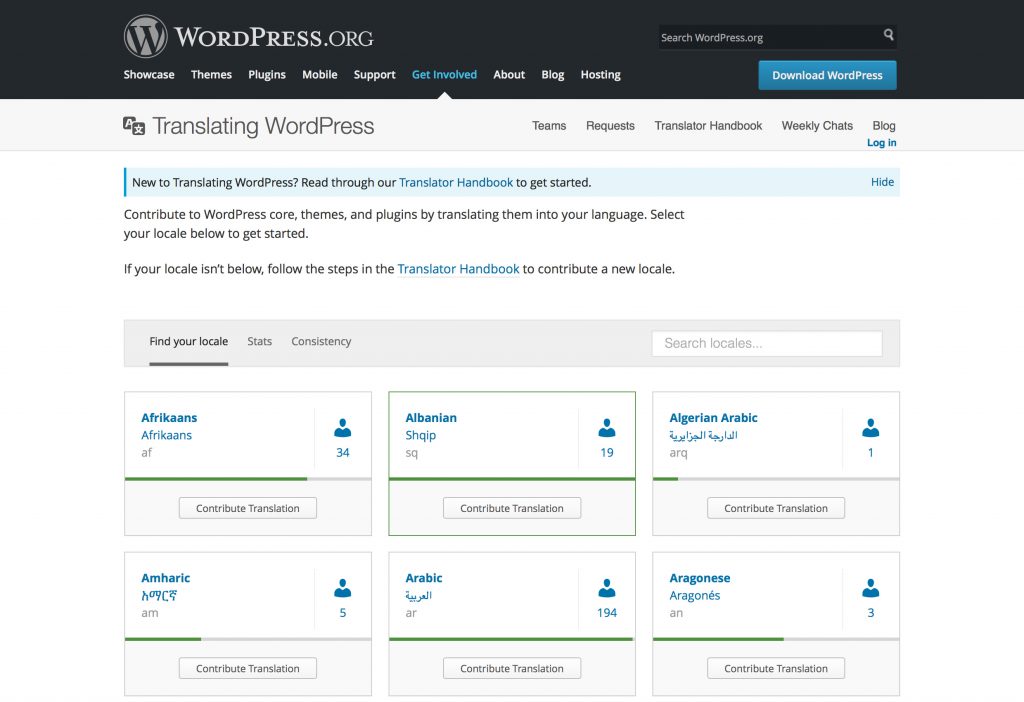Screen dimensions: 1024x702
Task: Open the Mobile menu item
Action: (x=319, y=74)
